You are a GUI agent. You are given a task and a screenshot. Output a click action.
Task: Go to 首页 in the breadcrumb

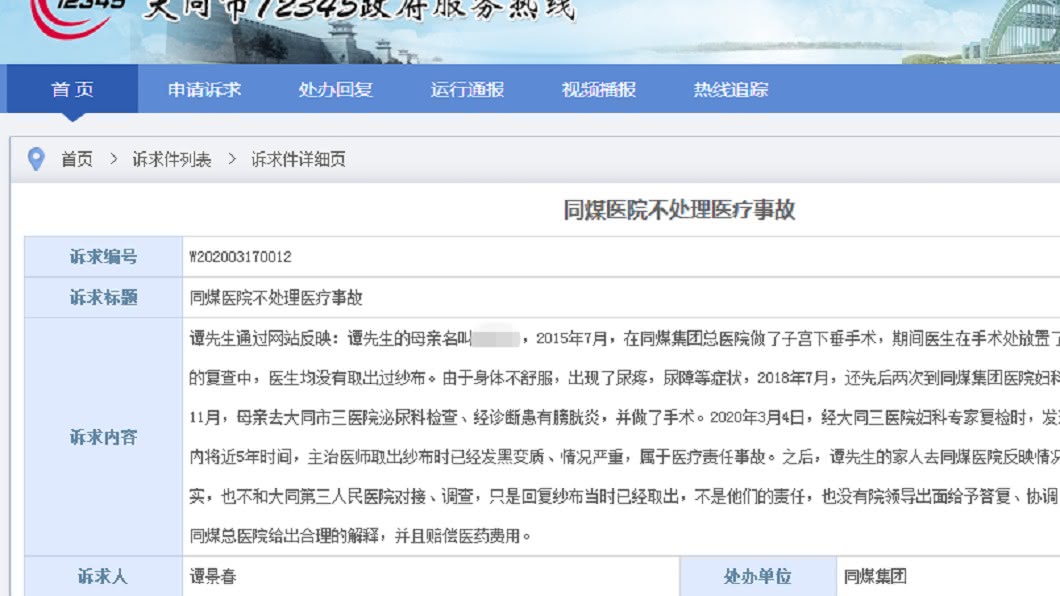tap(76, 159)
